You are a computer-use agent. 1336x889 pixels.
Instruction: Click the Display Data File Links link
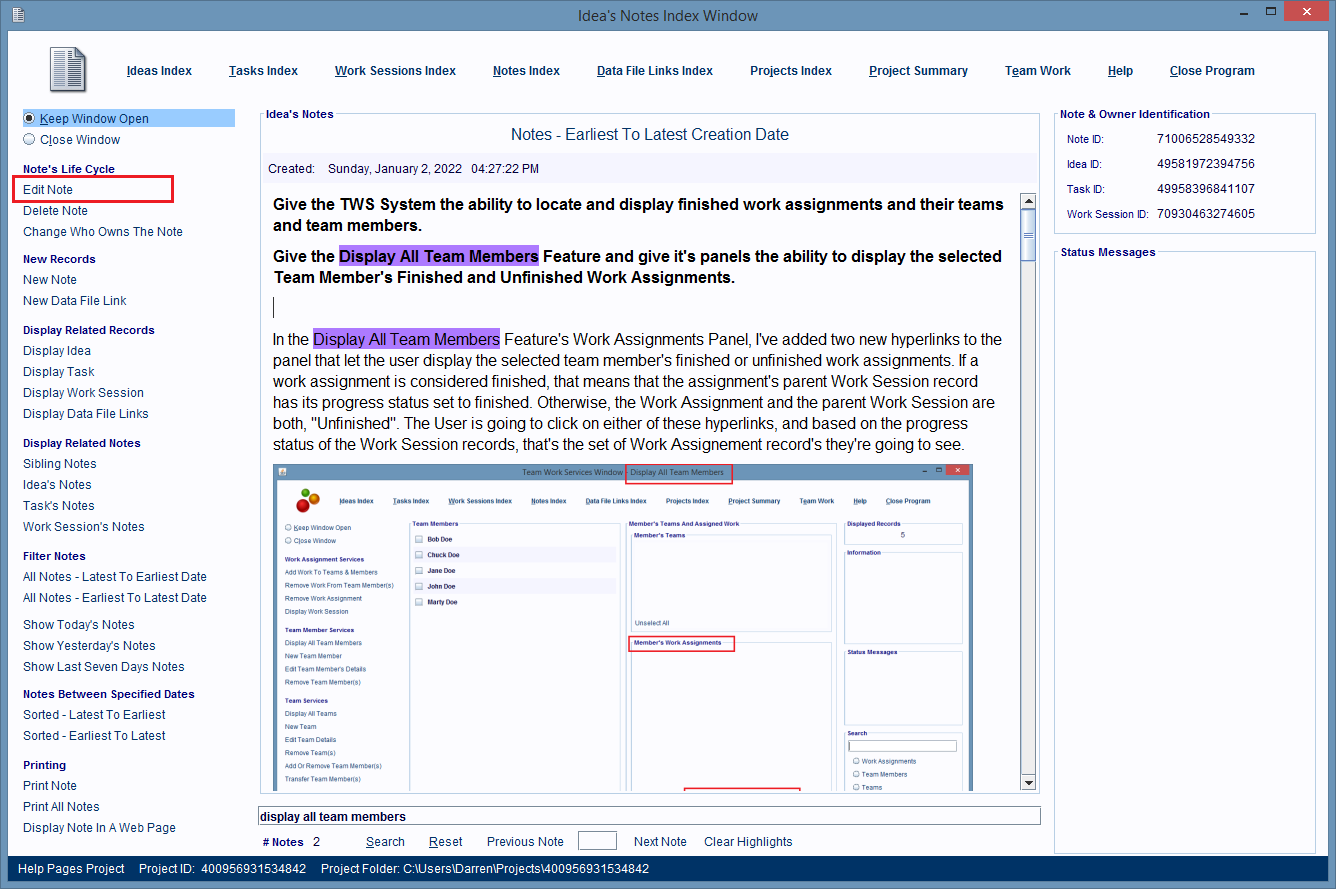[x=86, y=414]
